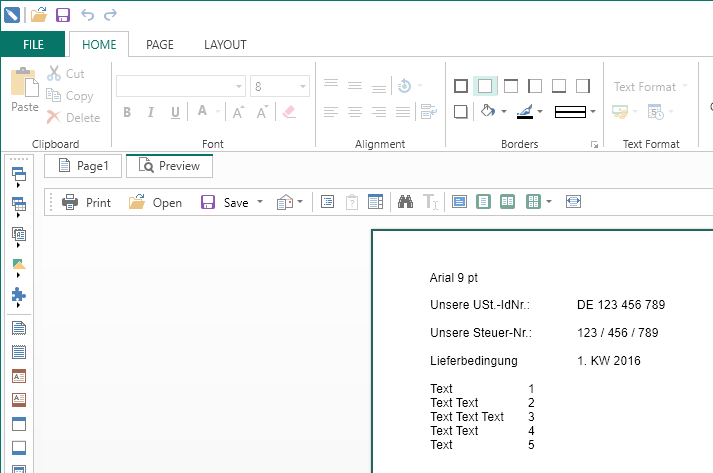713x473 pixels.
Task: Click the list icon right of the mail dropdown
Action: (x=327, y=201)
